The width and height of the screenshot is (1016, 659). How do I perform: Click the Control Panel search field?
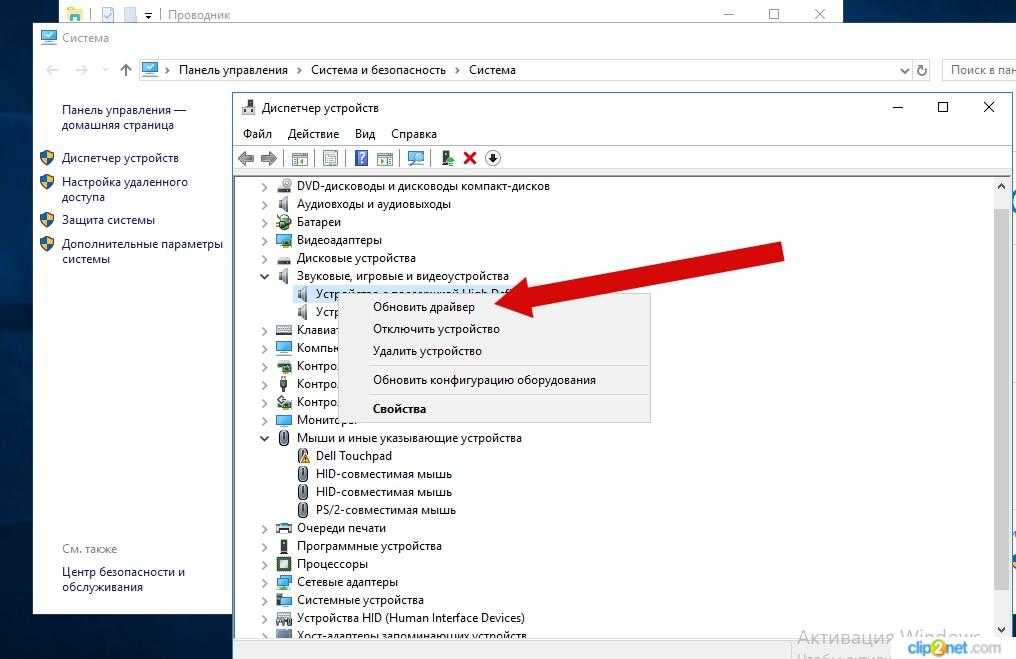[980, 70]
